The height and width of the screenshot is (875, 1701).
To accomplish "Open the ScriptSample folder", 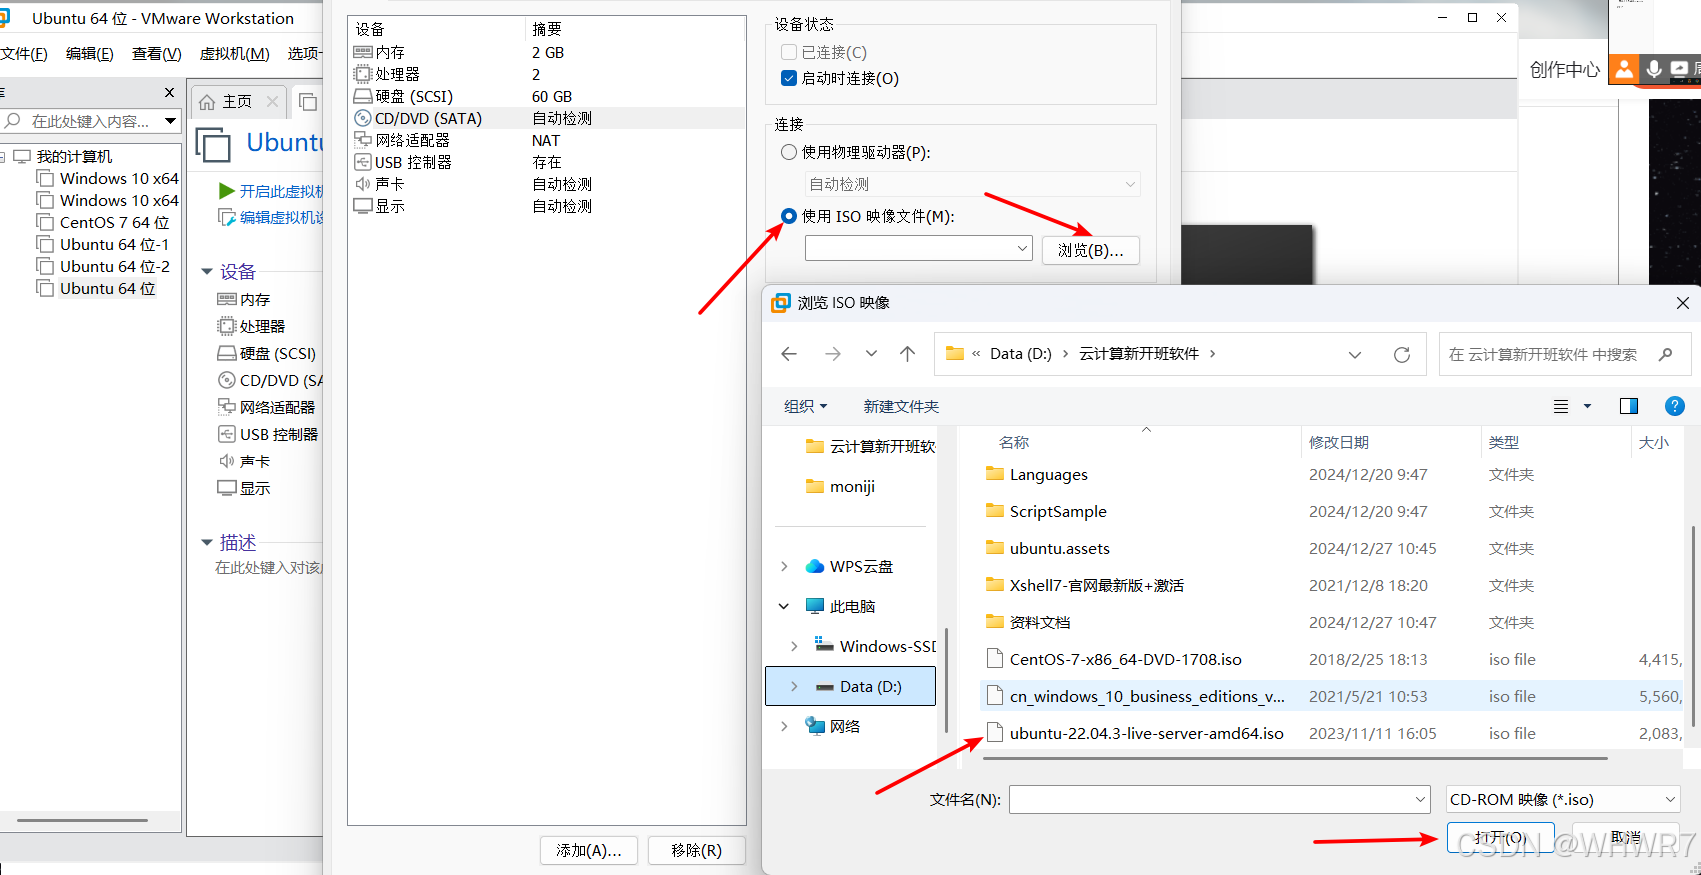I will point(1058,512).
